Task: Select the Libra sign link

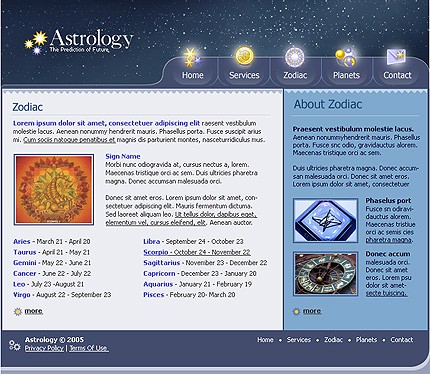Action: point(152,241)
